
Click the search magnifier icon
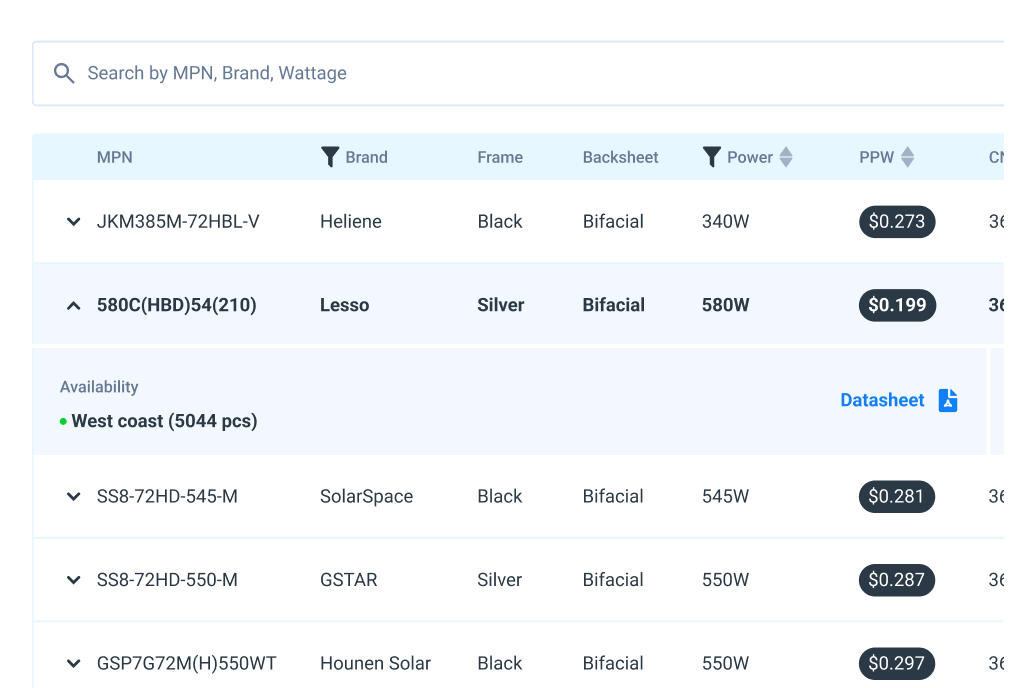pos(64,73)
